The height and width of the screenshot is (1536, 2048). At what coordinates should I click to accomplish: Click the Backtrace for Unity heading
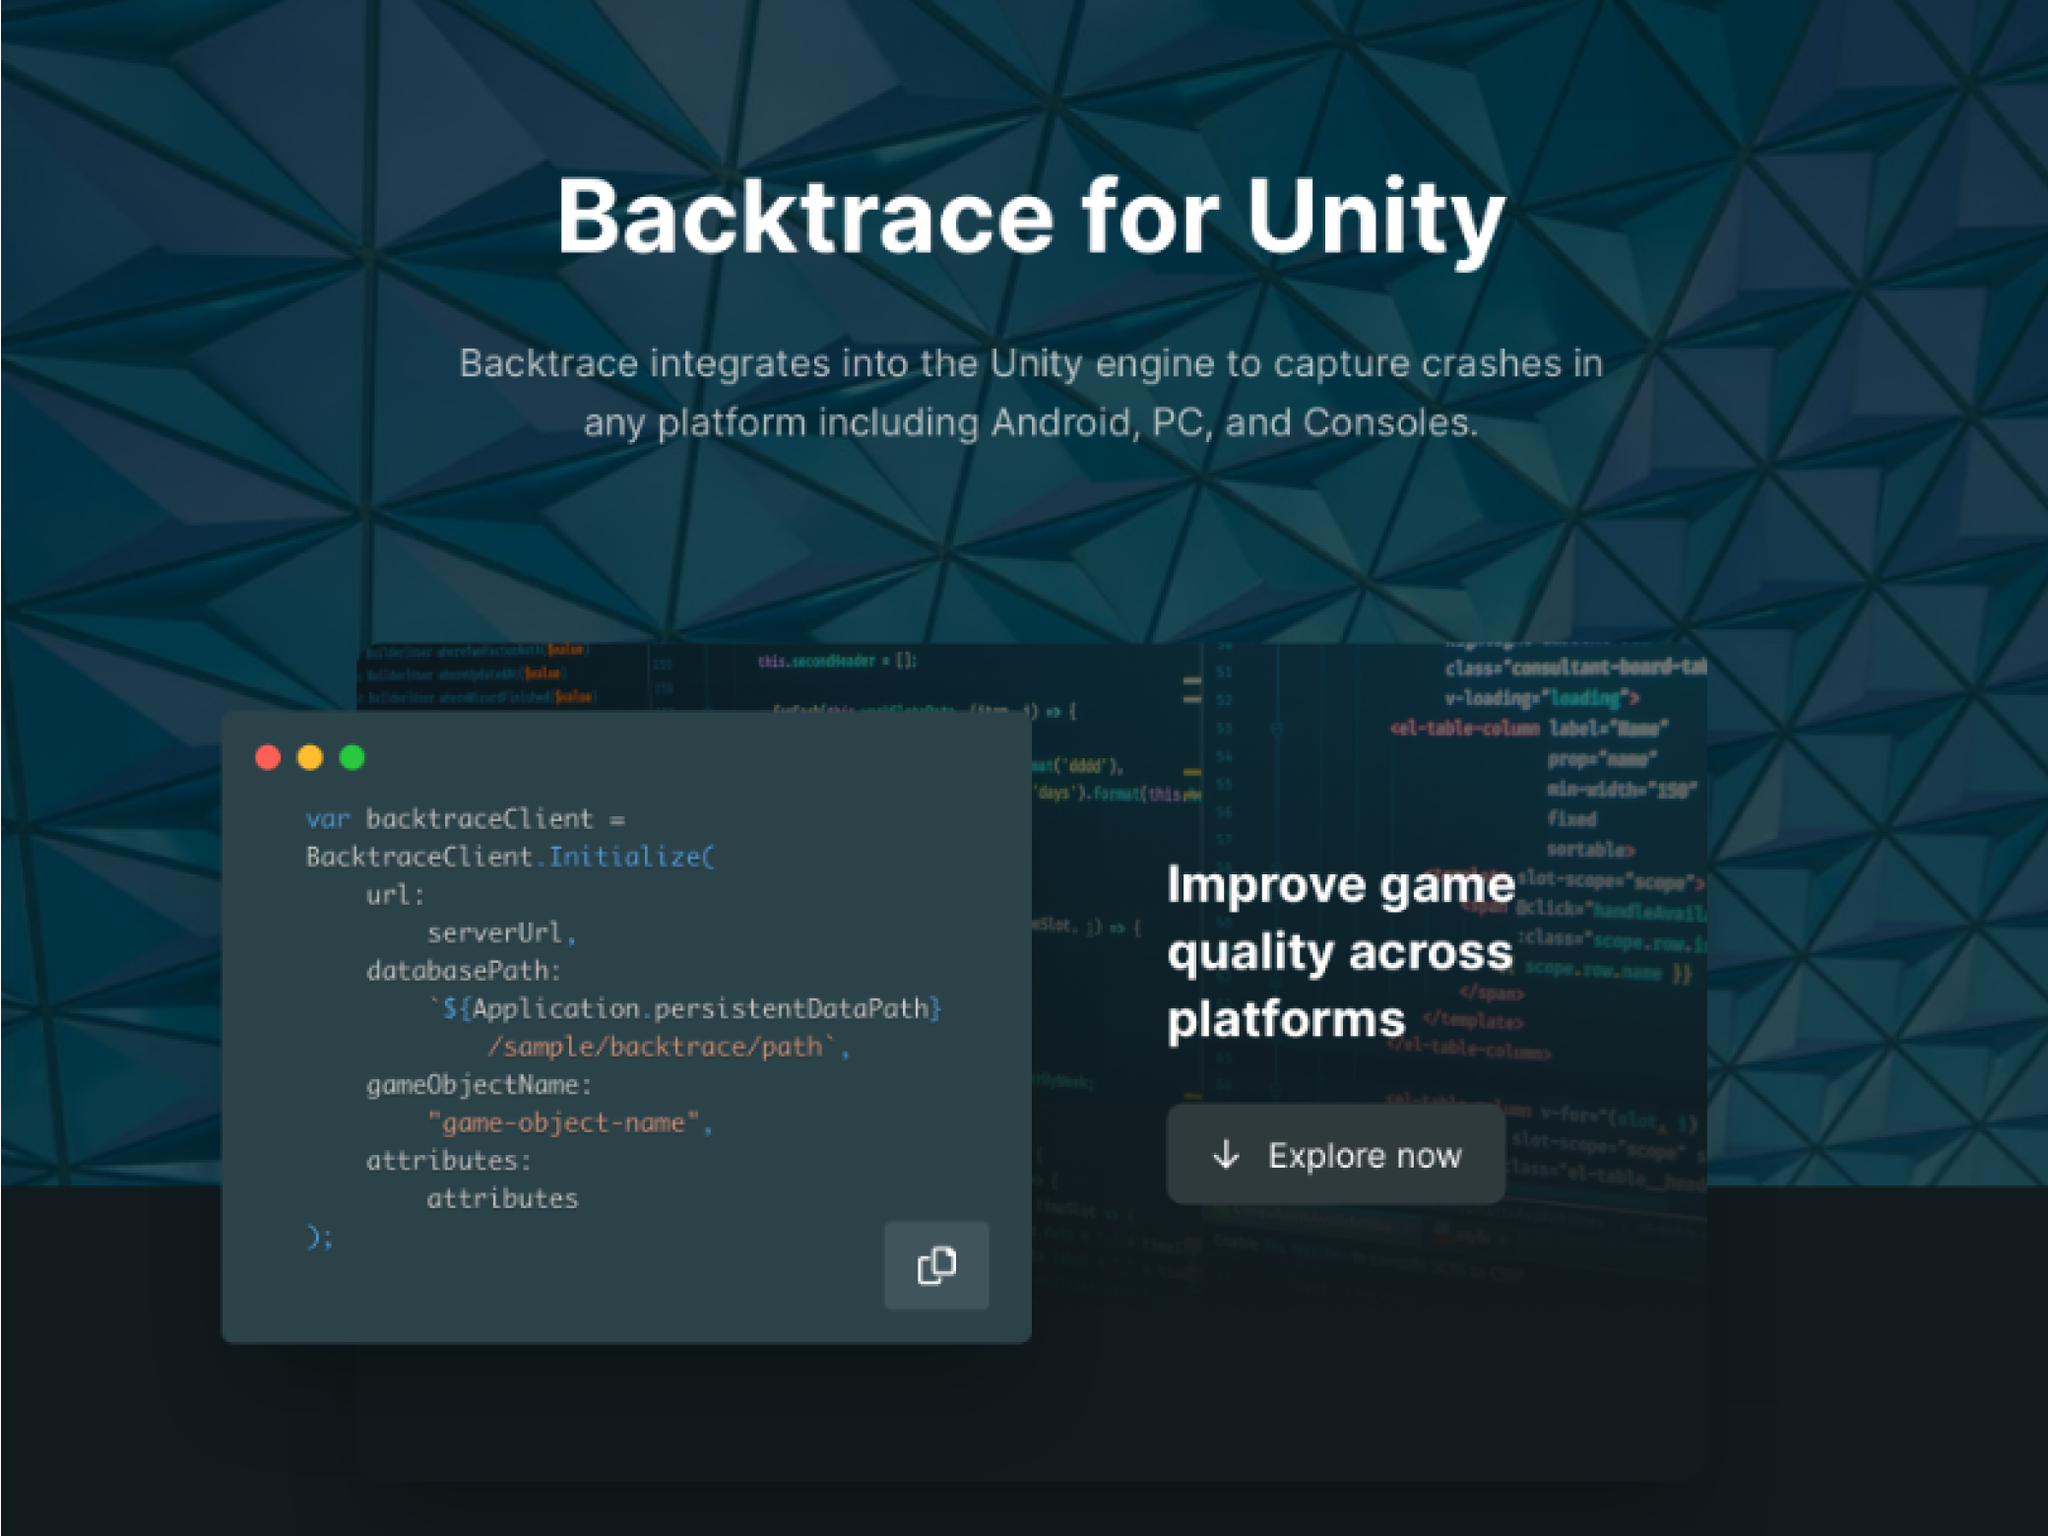(x=1030, y=217)
